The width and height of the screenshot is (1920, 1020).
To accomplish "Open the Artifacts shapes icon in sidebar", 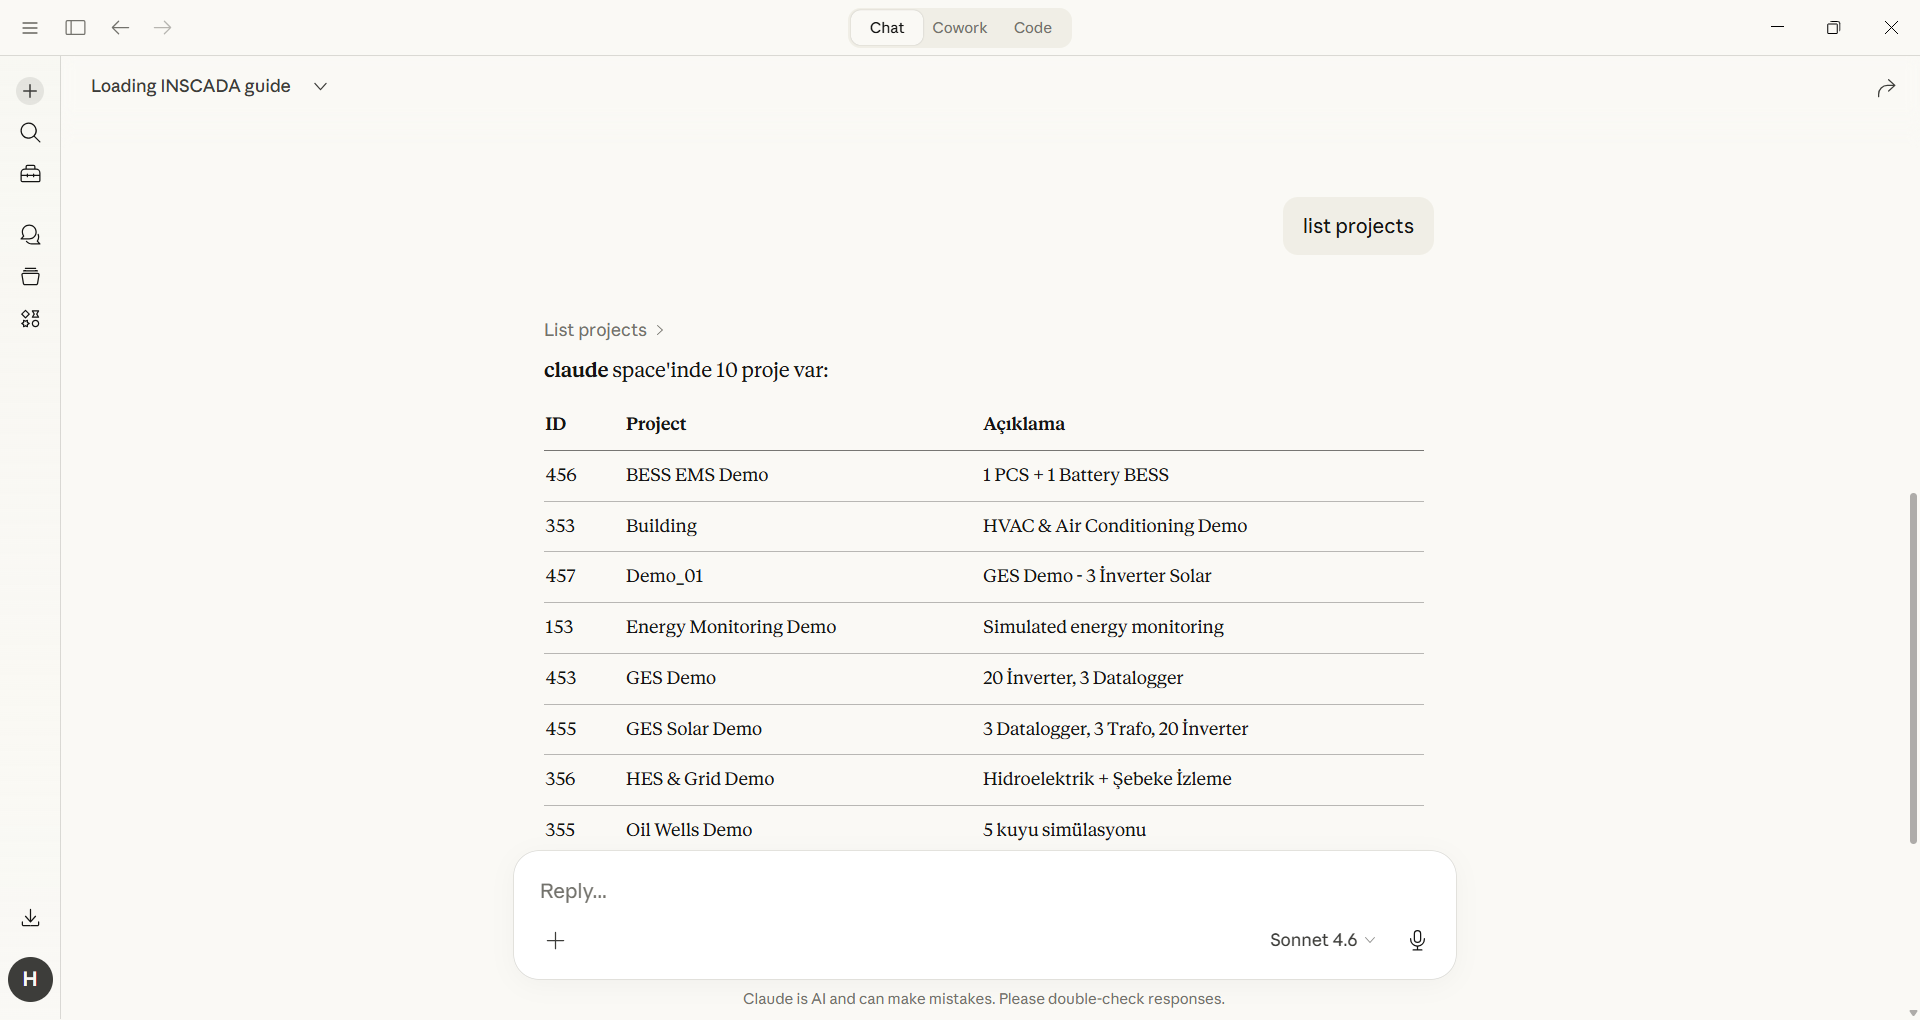I will 30,319.
